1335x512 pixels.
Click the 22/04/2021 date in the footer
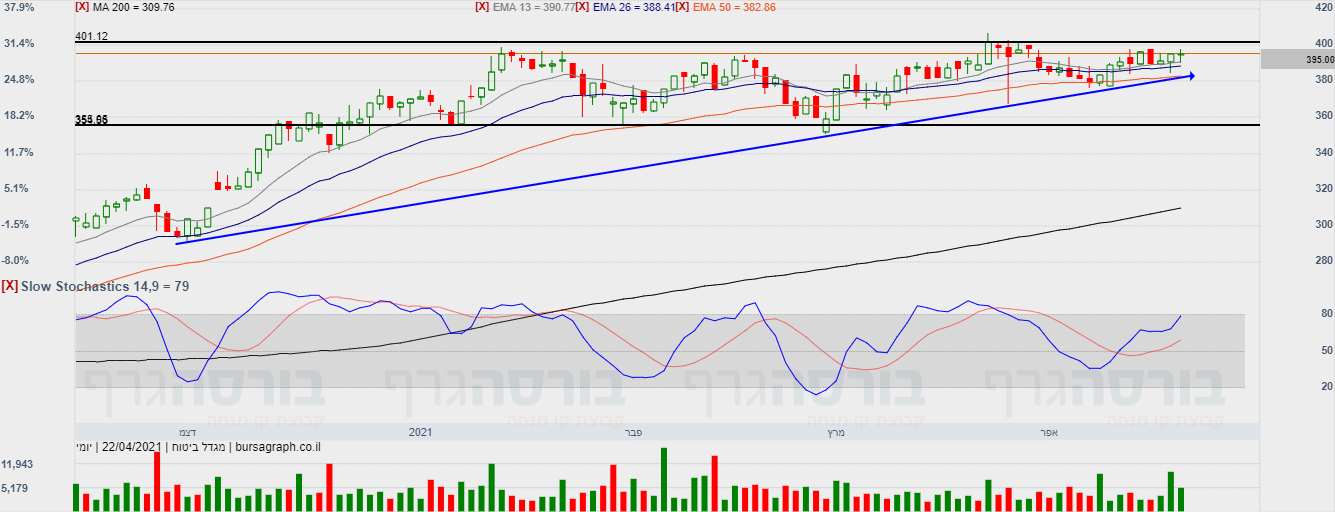pyautogui.click(x=133, y=446)
